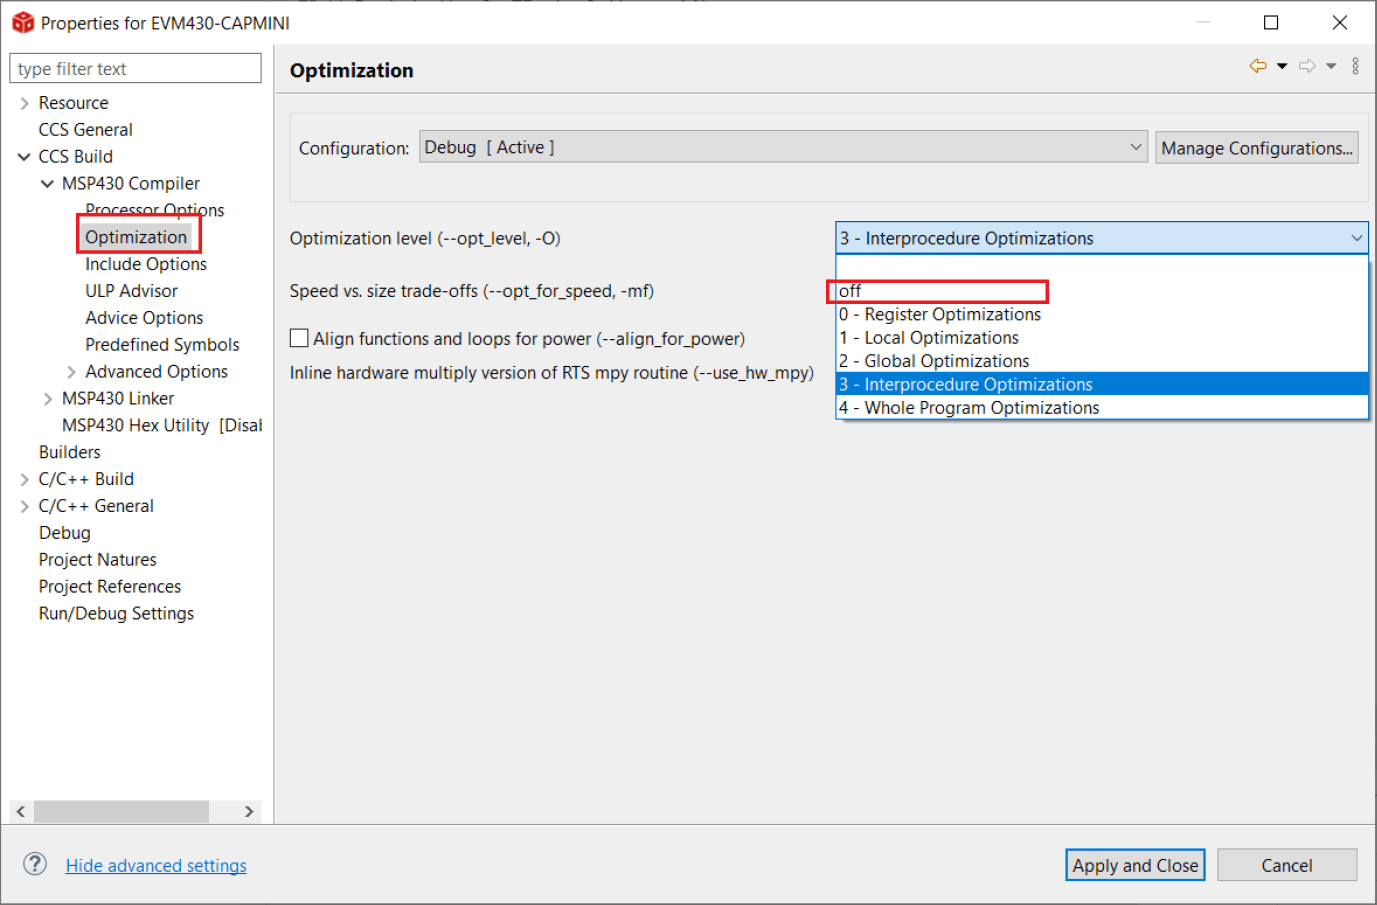Expand Advanced Options in the tree
This screenshot has height=905, width=1377.
coord(71,372)
